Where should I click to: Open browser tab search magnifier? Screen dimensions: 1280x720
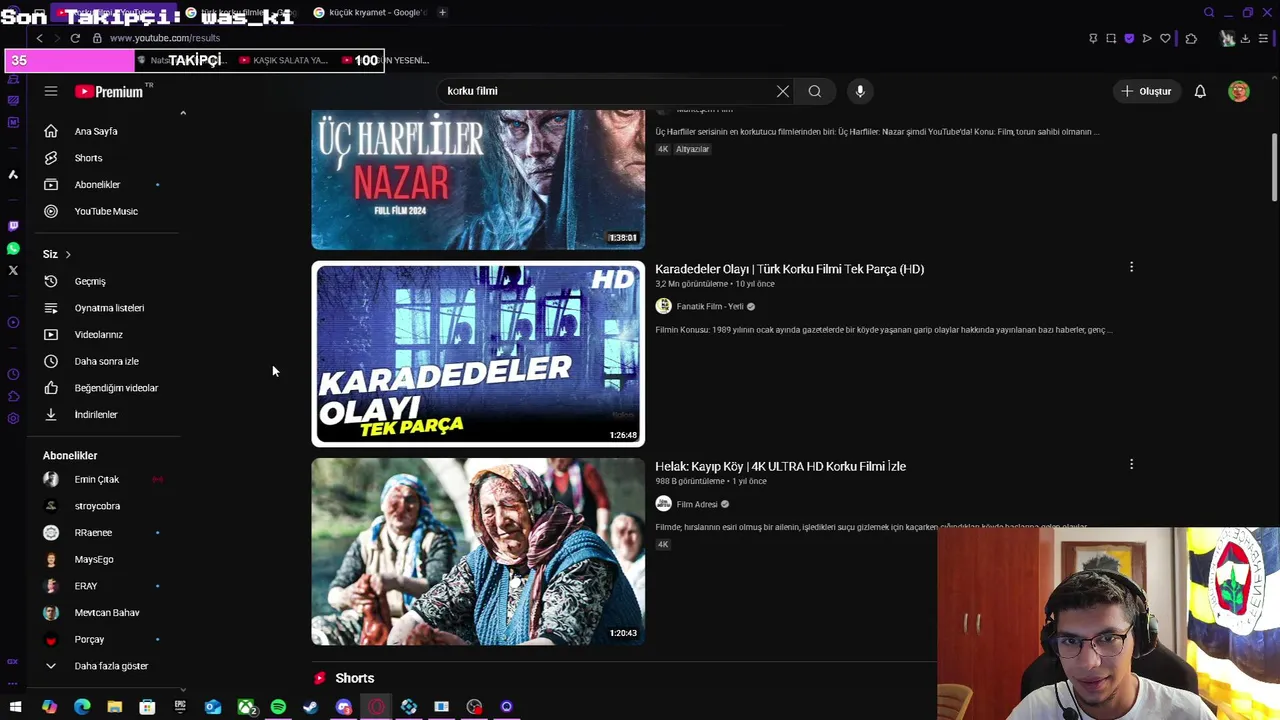point(1209,12)
